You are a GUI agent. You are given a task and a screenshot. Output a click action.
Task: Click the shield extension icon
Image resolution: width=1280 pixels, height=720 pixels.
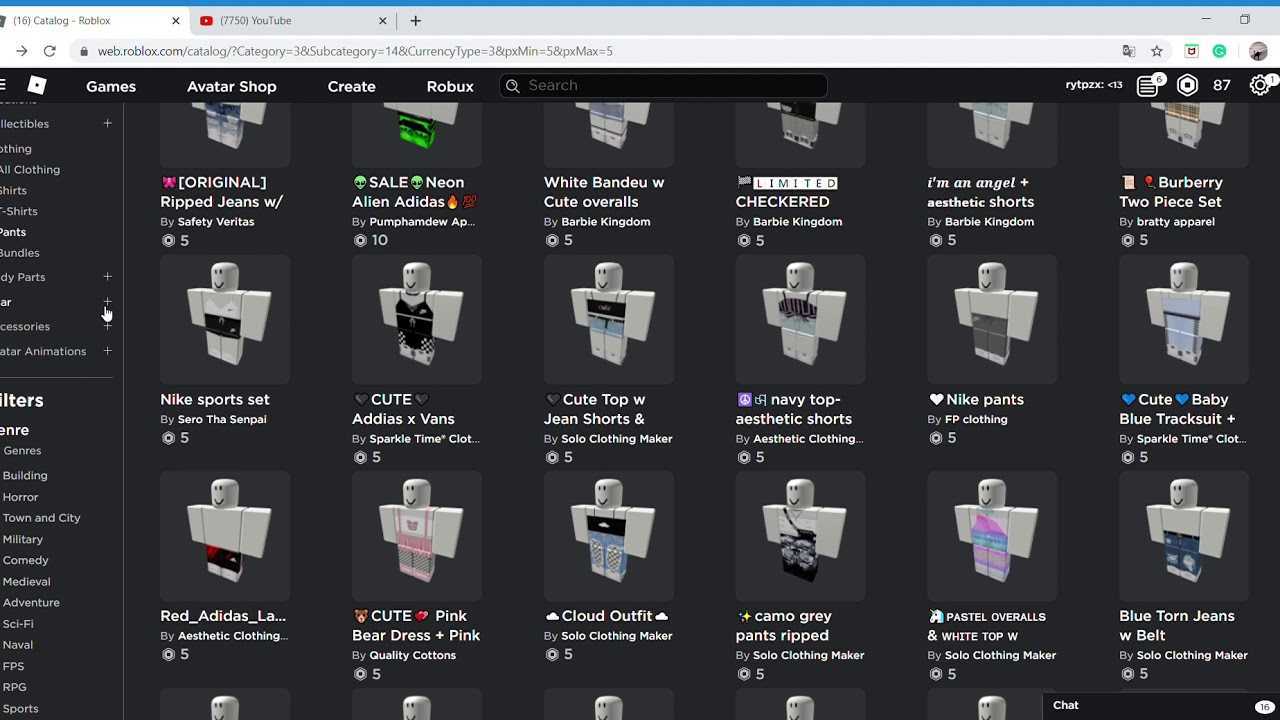coord(1191,51)
